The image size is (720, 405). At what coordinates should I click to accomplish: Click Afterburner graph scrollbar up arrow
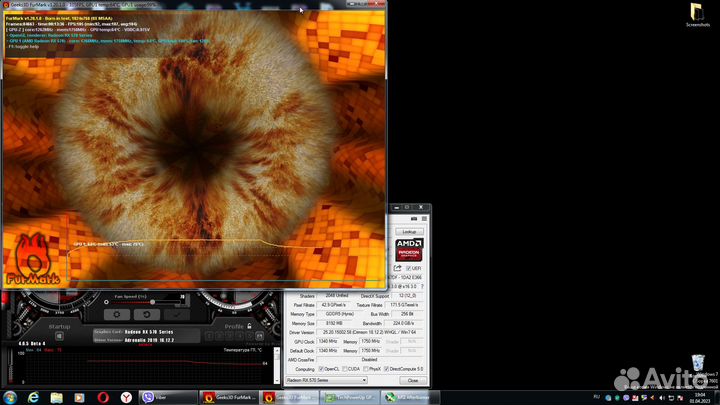click(276, 350)
